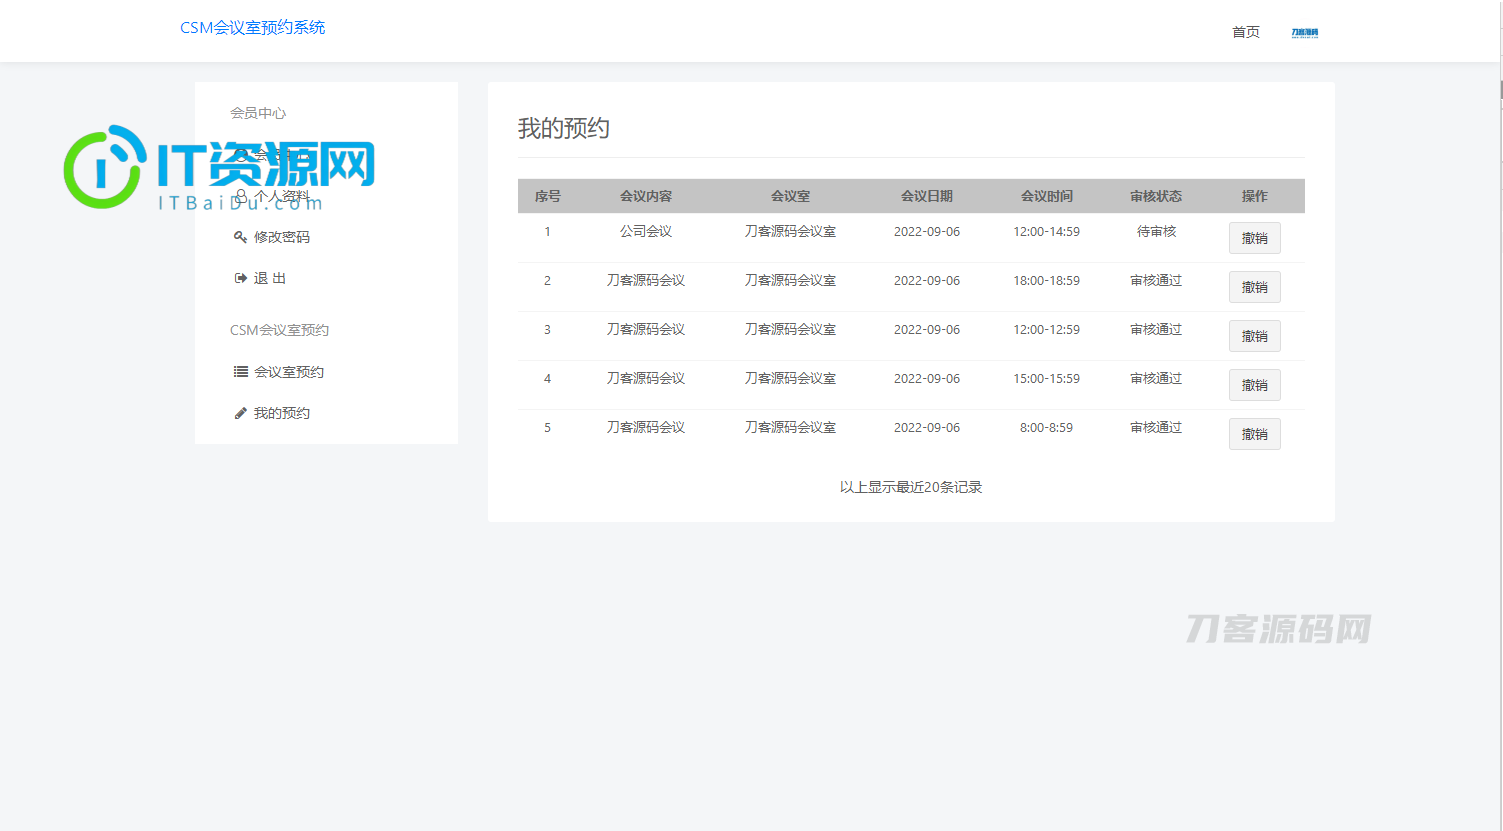Open the CSM会议室预约系统 site title link
Image resolution: width=1503 pixels, height=831 pixels.
[252, 28]
